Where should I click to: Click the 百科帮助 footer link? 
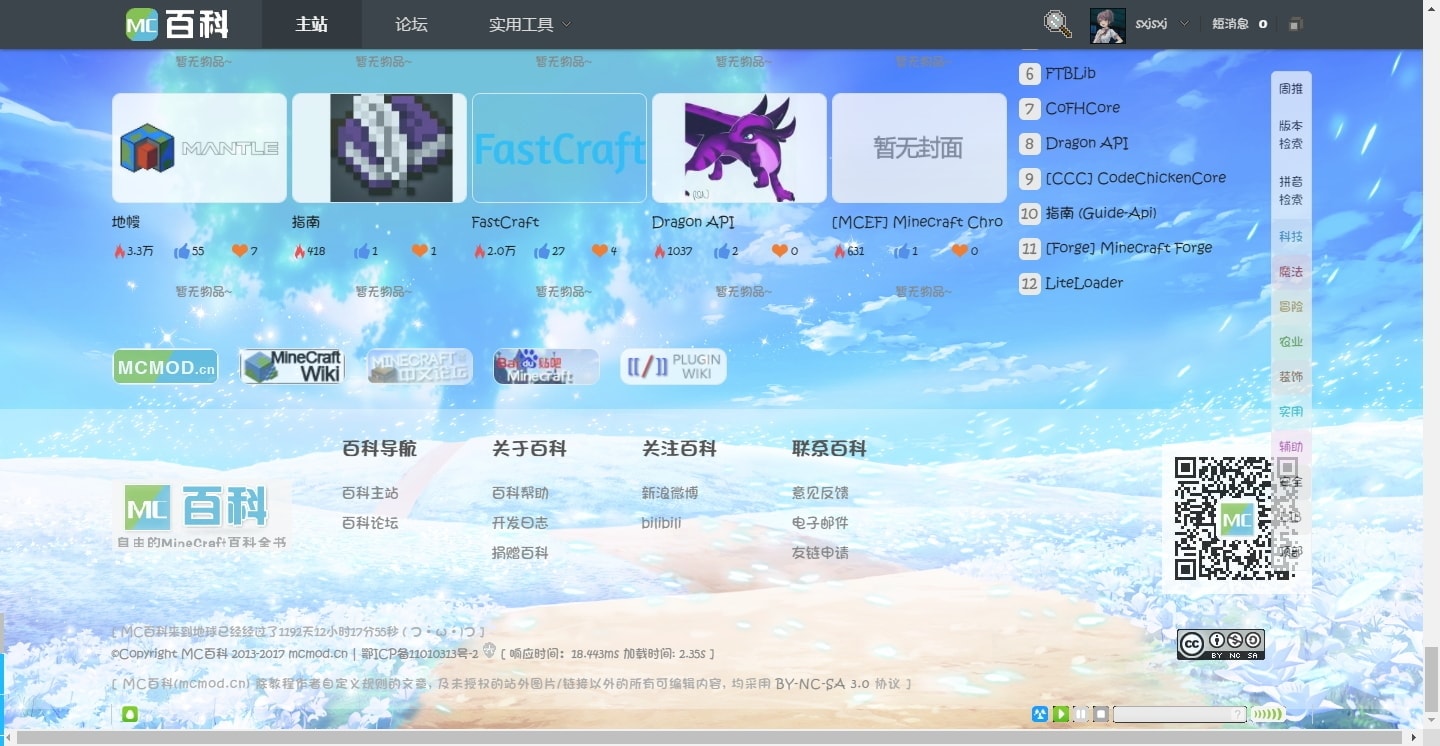click(520, 493)
